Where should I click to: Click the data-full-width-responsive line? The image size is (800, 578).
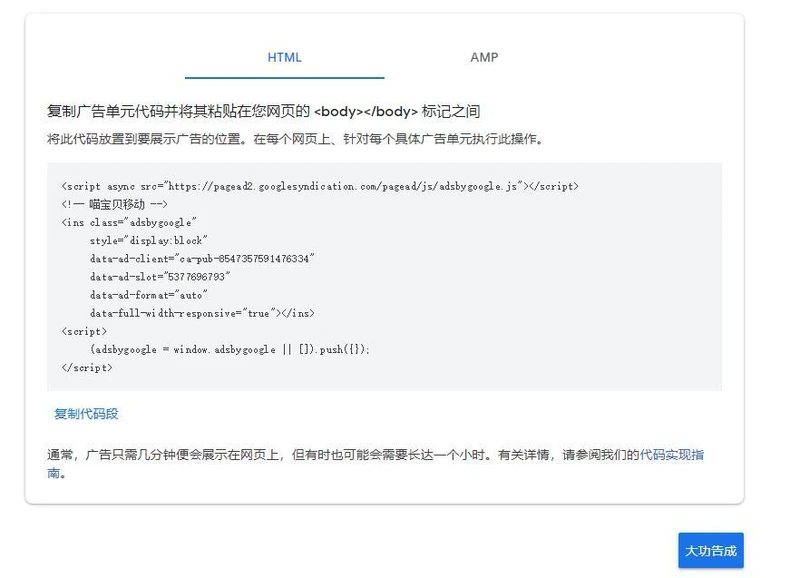pos(202,313)
